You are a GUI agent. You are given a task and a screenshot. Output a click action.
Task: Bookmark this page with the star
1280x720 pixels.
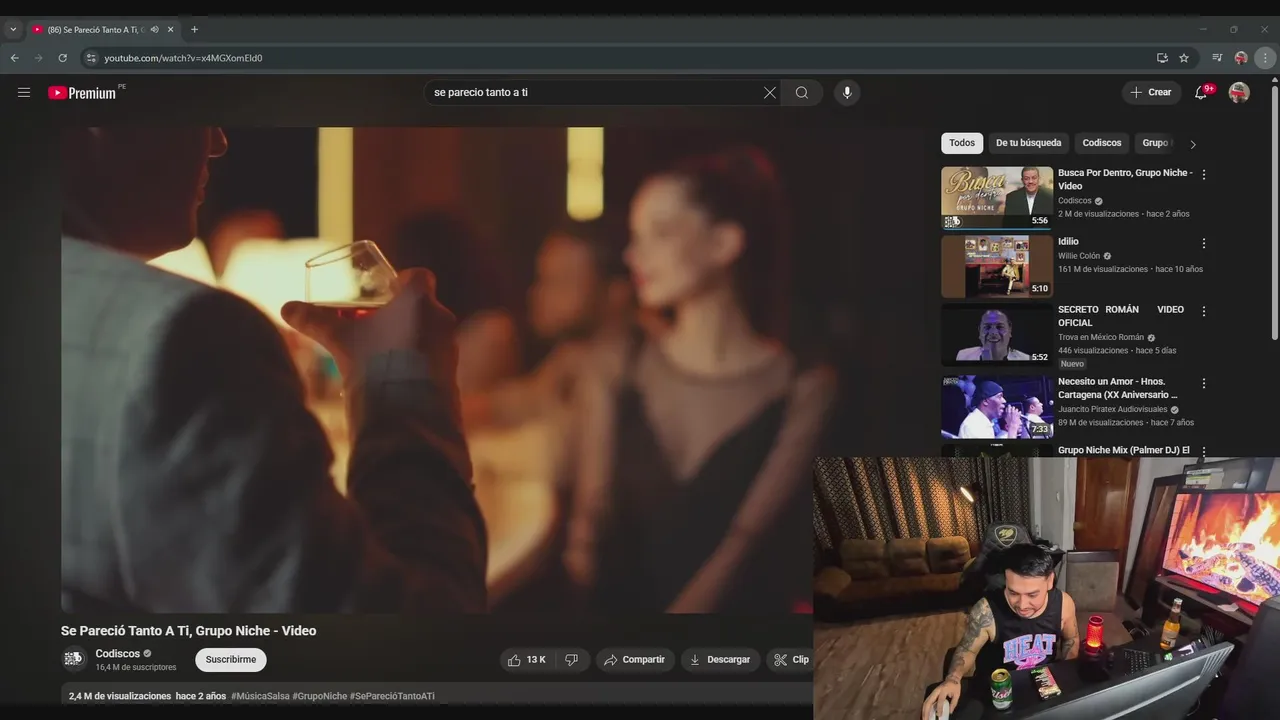tap(1184, 58)
